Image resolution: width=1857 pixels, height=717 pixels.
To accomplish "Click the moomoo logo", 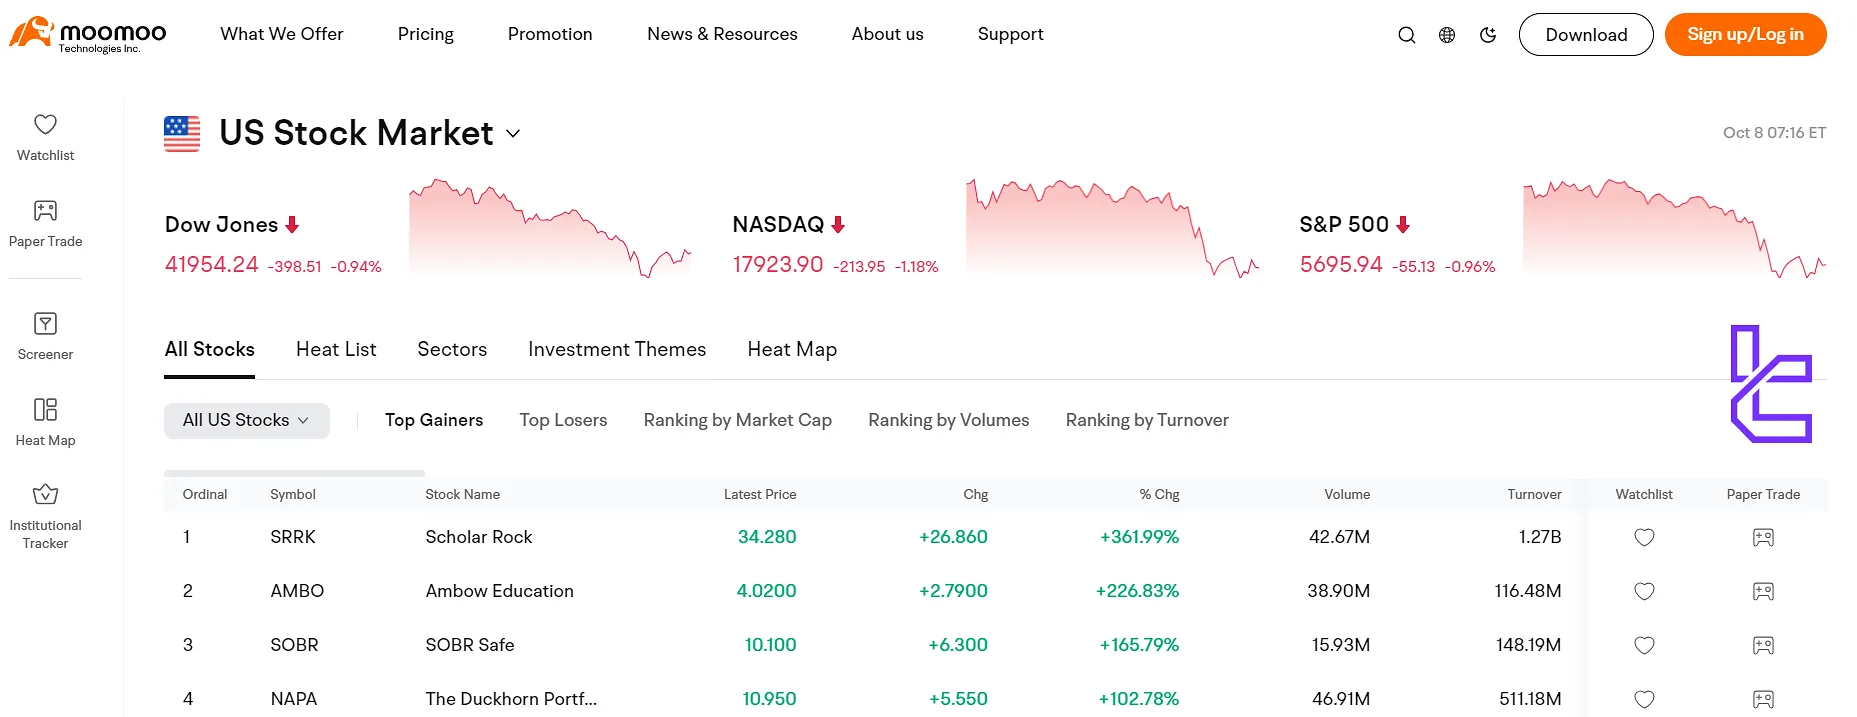I will [88, 34].
